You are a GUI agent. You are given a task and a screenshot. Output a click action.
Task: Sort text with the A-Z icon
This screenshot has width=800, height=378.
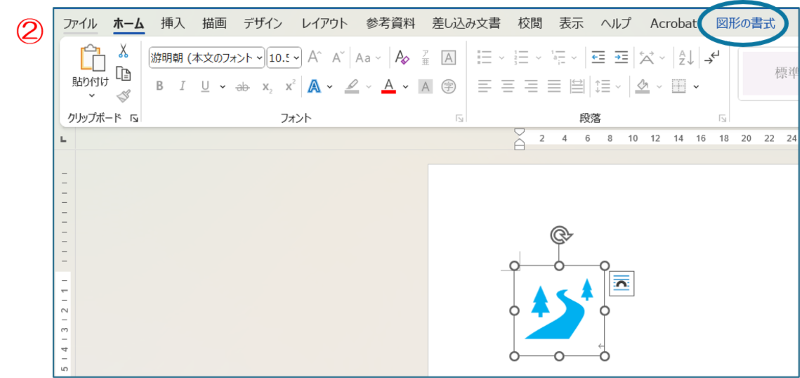686,58
